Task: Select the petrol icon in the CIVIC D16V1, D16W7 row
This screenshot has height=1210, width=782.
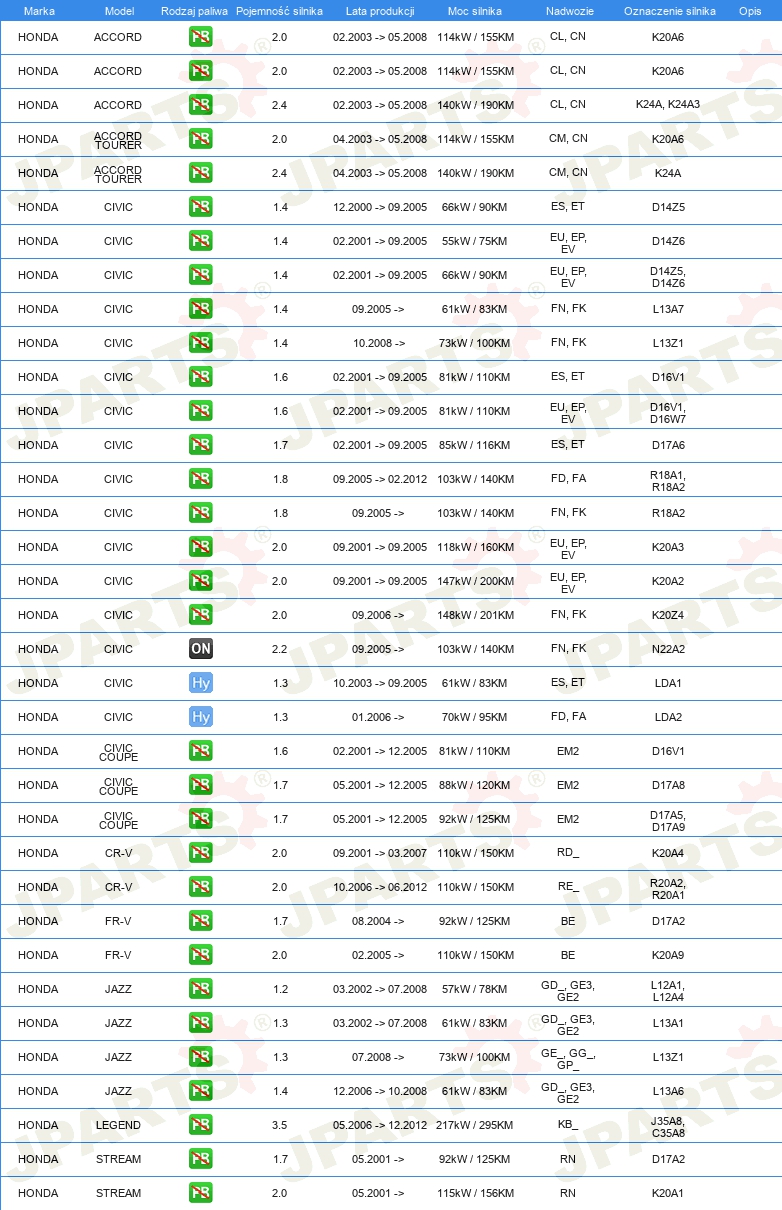Action: [201, 411]
